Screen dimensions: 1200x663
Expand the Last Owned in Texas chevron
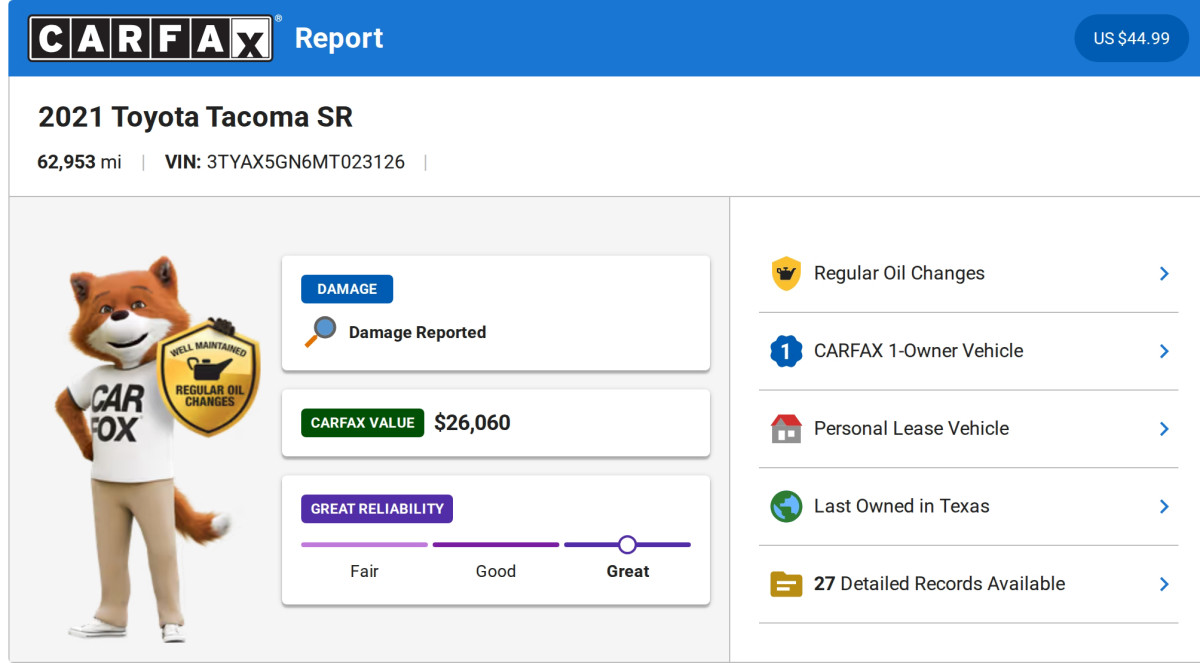pyautogui.click(x=1164, y=506)
